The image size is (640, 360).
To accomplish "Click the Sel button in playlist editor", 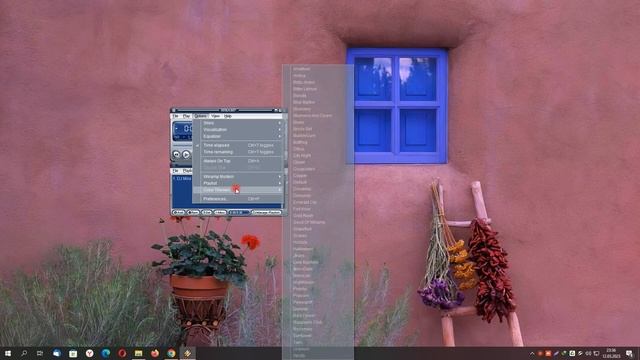I will [207, 212].
